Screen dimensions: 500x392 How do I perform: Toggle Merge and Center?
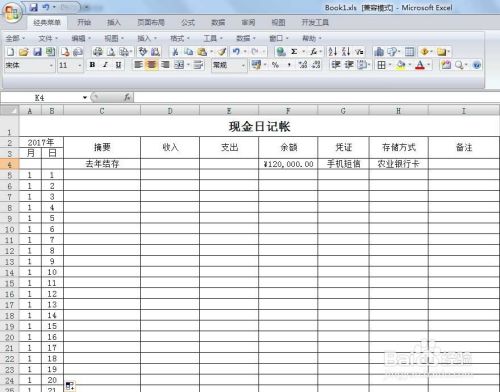pyautogui.click(x=179, y=65)
